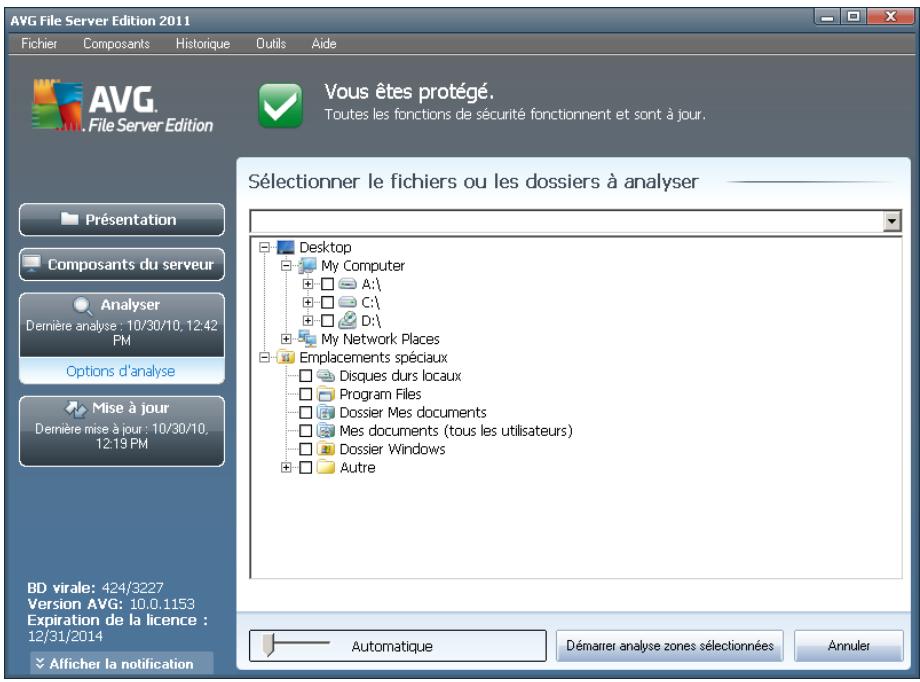Screen dimensions: 920x682
Task: Click the AVG File Server Edition logo
Action: (x=122, y=106)
